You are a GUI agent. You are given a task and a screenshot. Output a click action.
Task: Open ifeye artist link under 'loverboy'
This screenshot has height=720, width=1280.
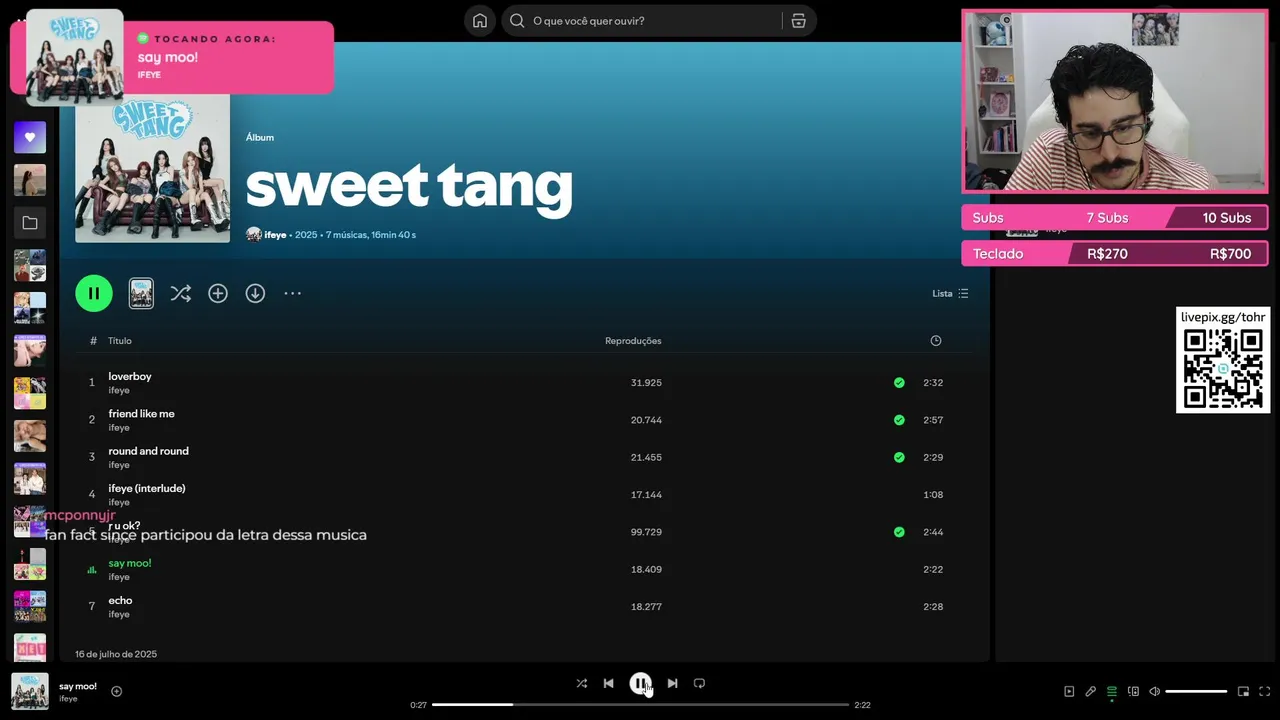pyautogui.click(x=119, y=390)
